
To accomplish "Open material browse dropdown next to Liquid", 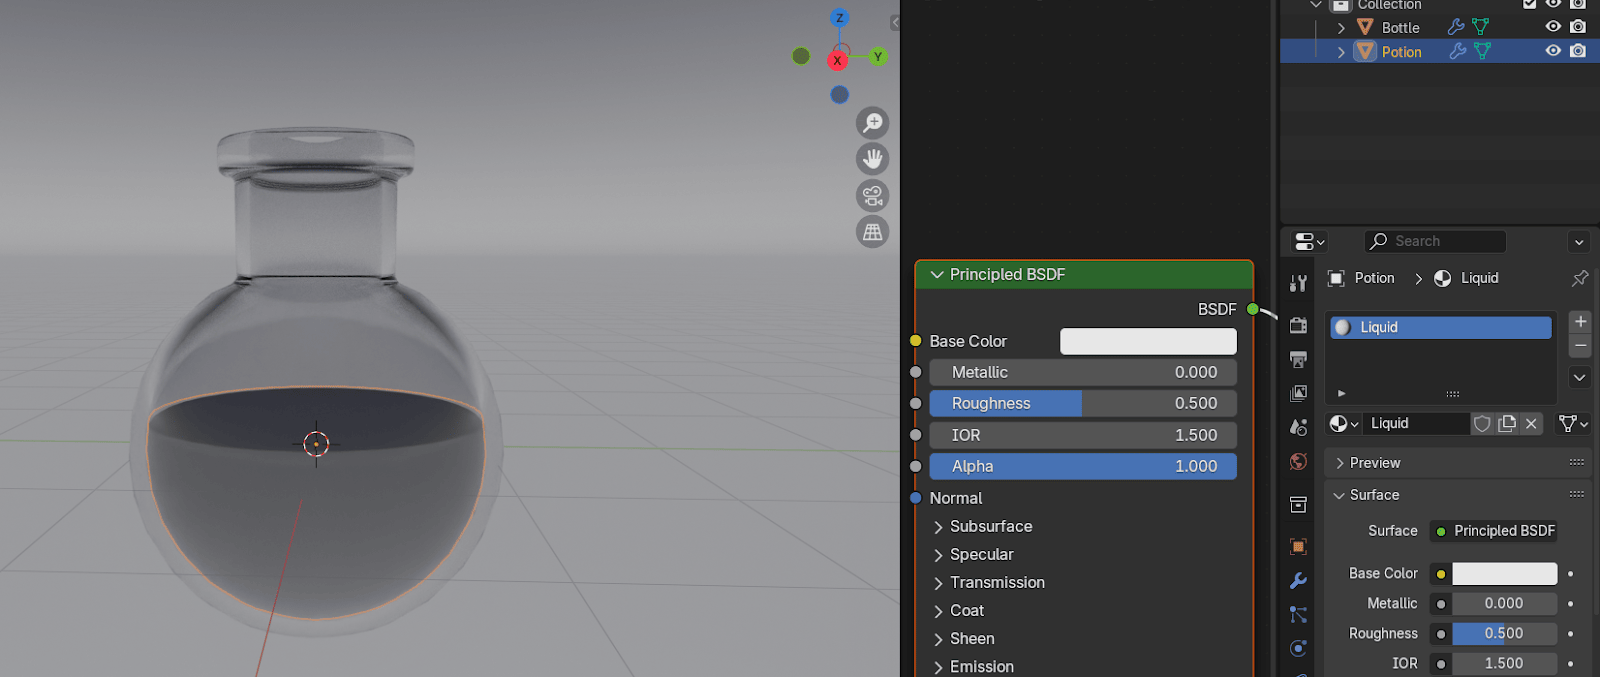I will 1343,424.
